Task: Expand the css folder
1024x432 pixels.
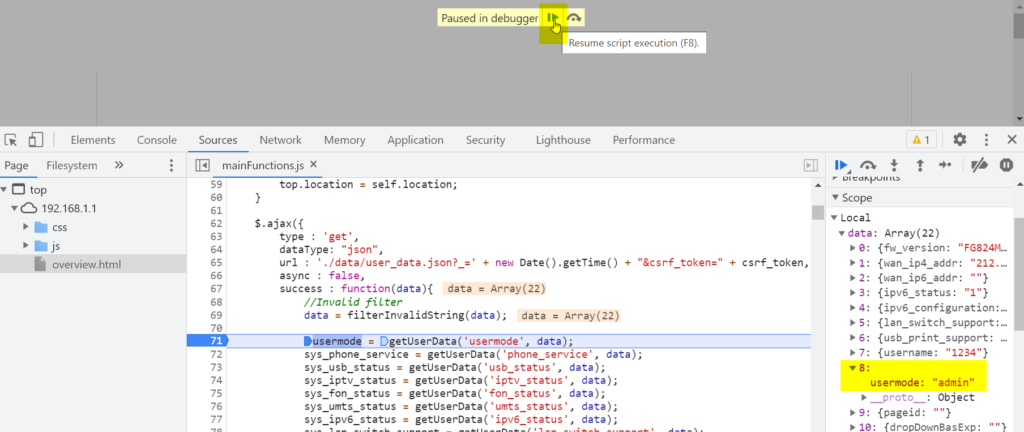Action: tap(27, 227)
